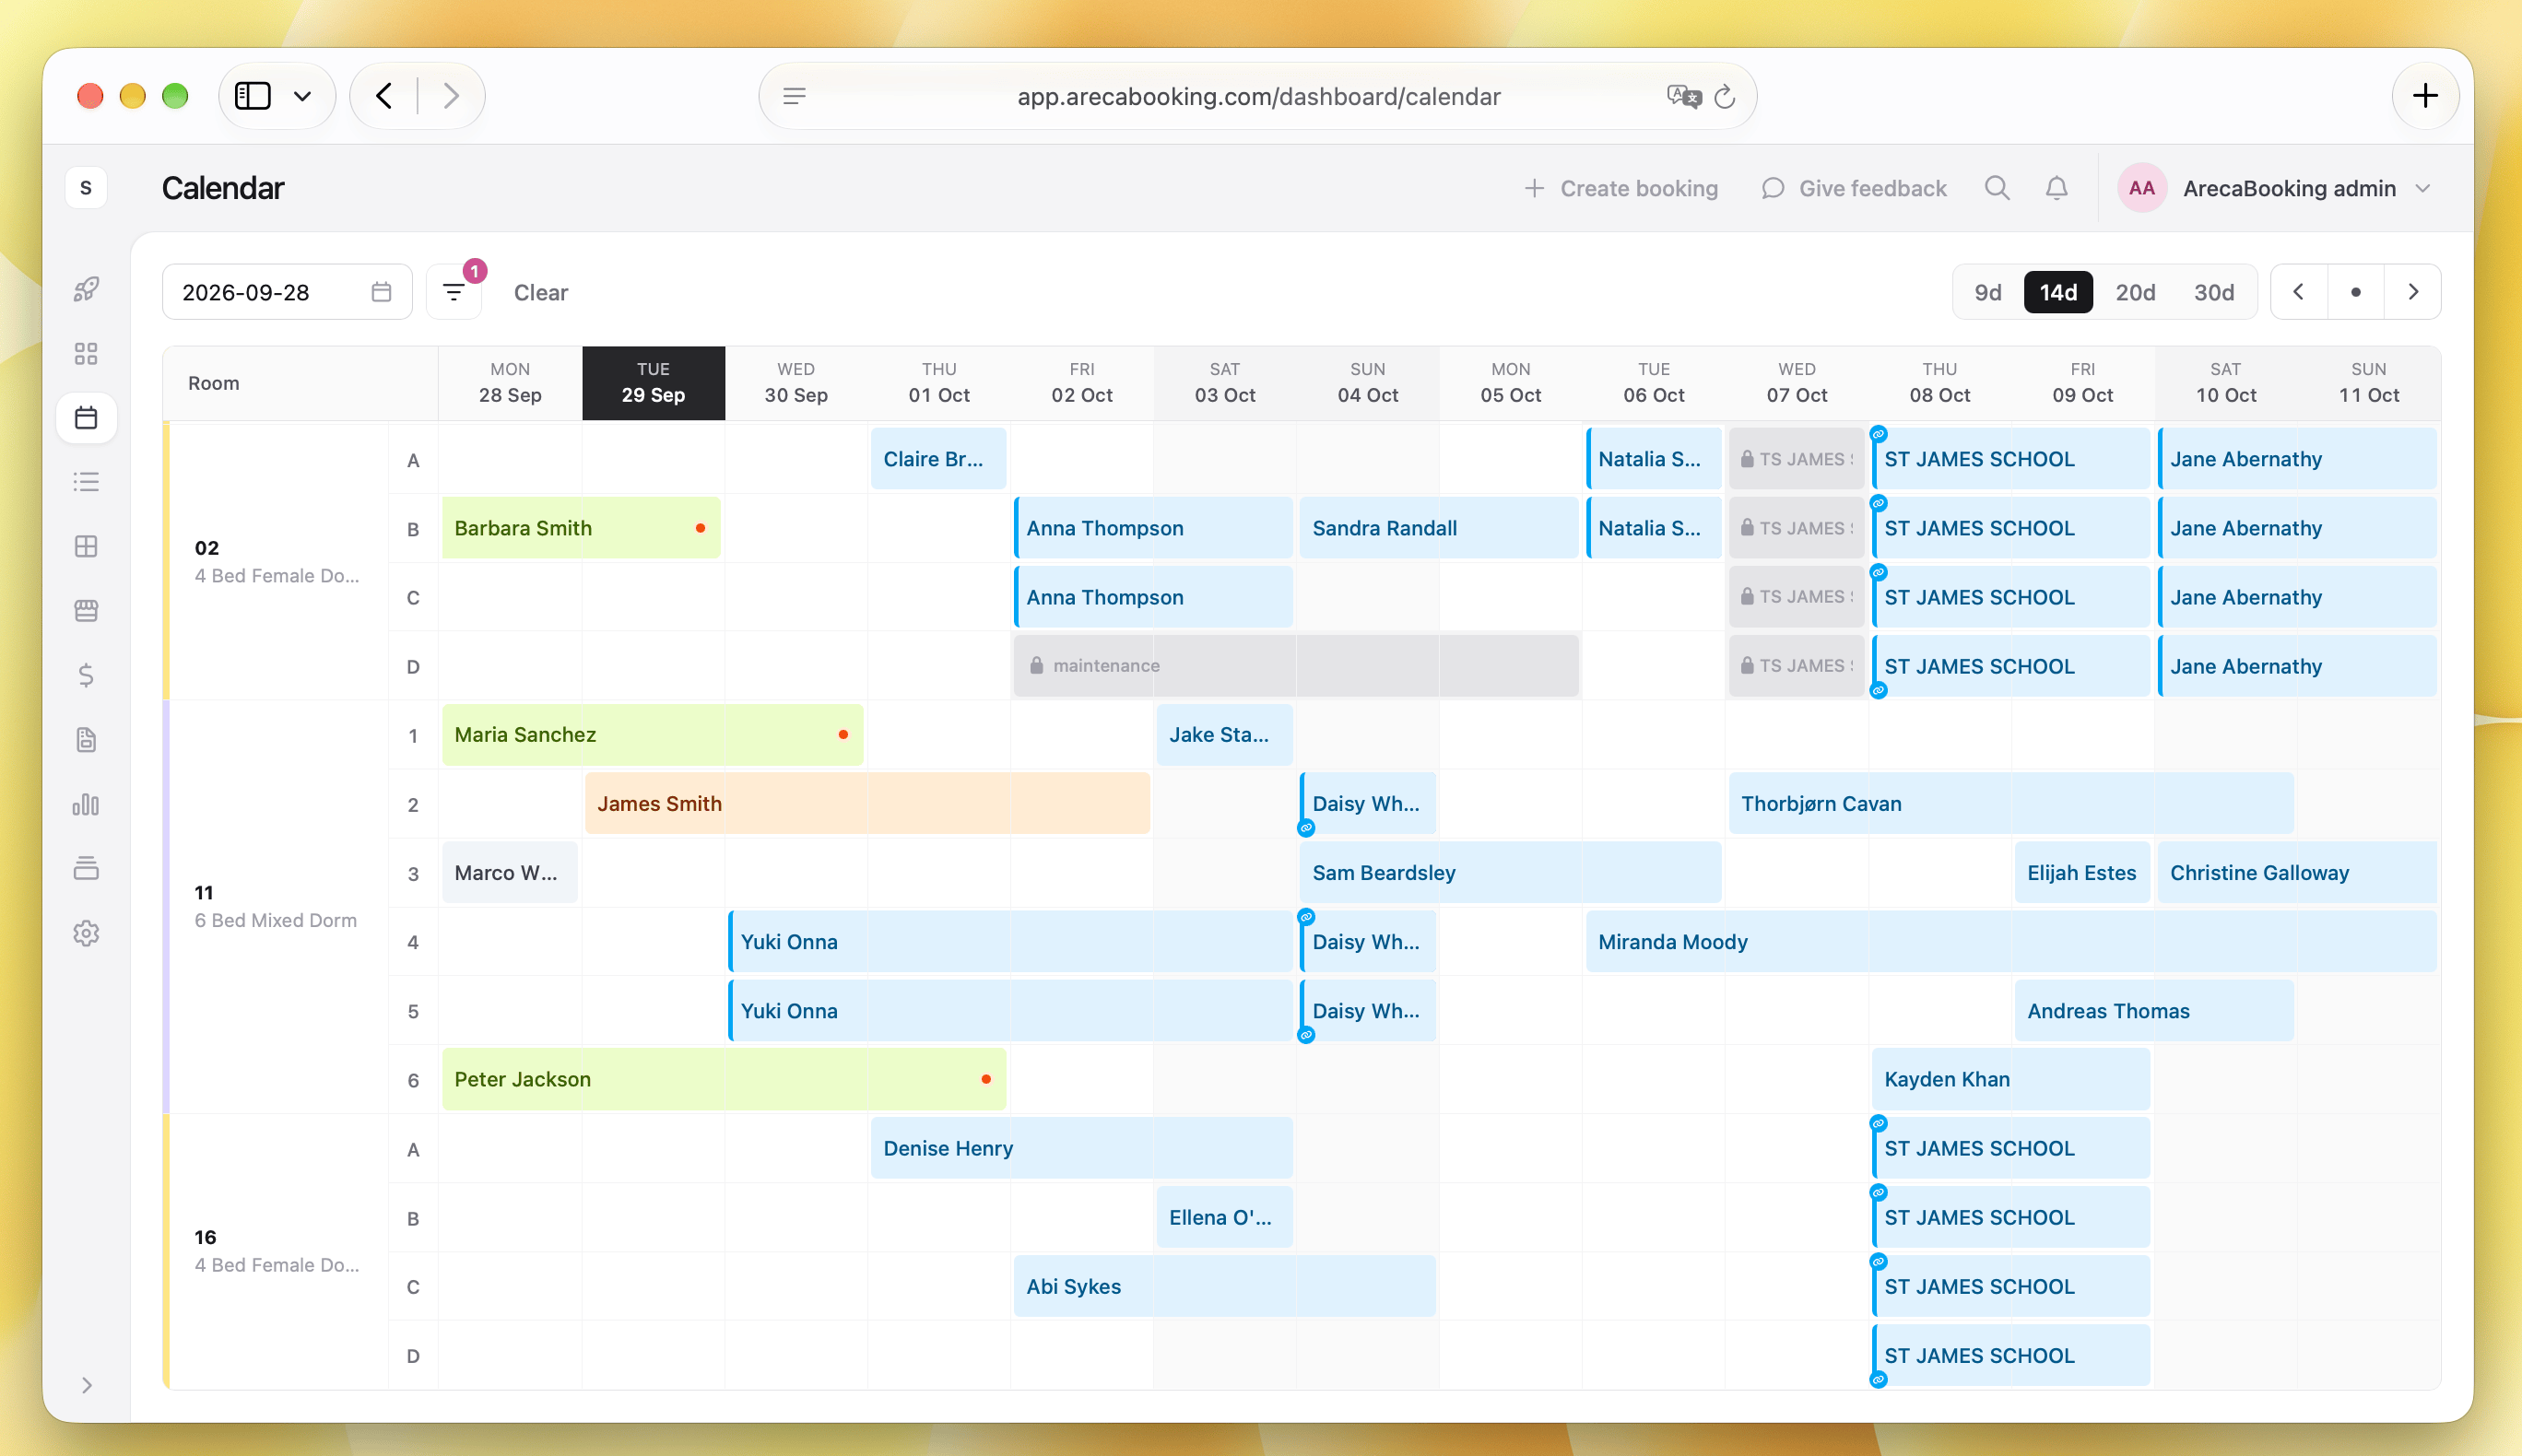The image size is (2522, 1456).
Task: Clear the active filters
Action: tap(541, 292)
